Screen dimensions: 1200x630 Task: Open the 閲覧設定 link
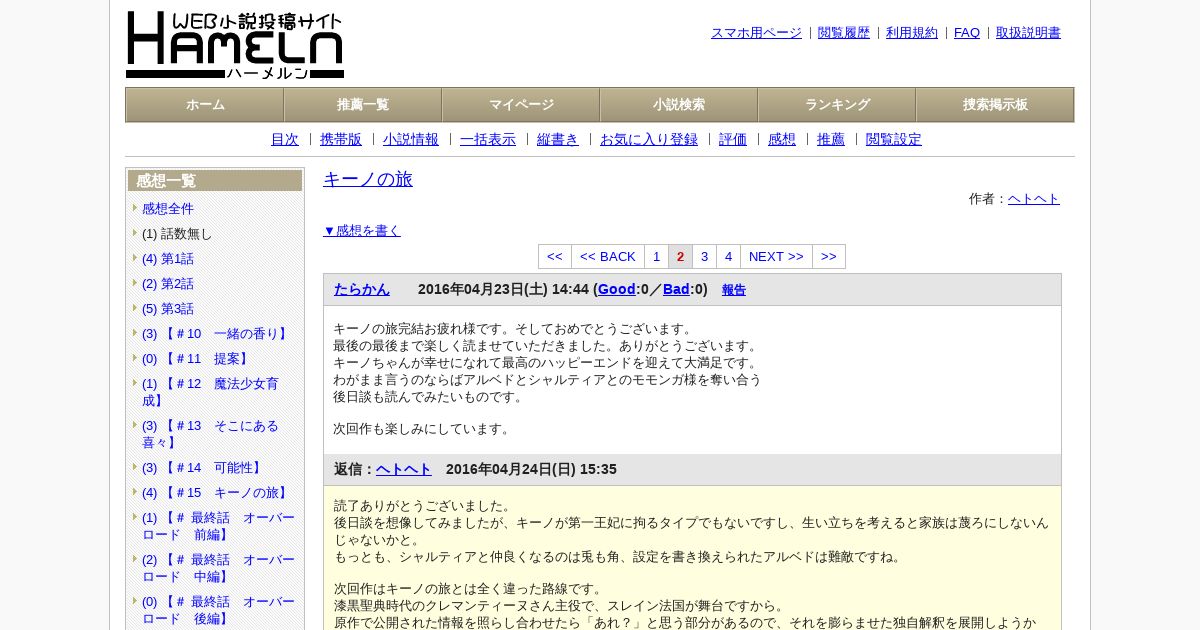[x=894, y=139]
